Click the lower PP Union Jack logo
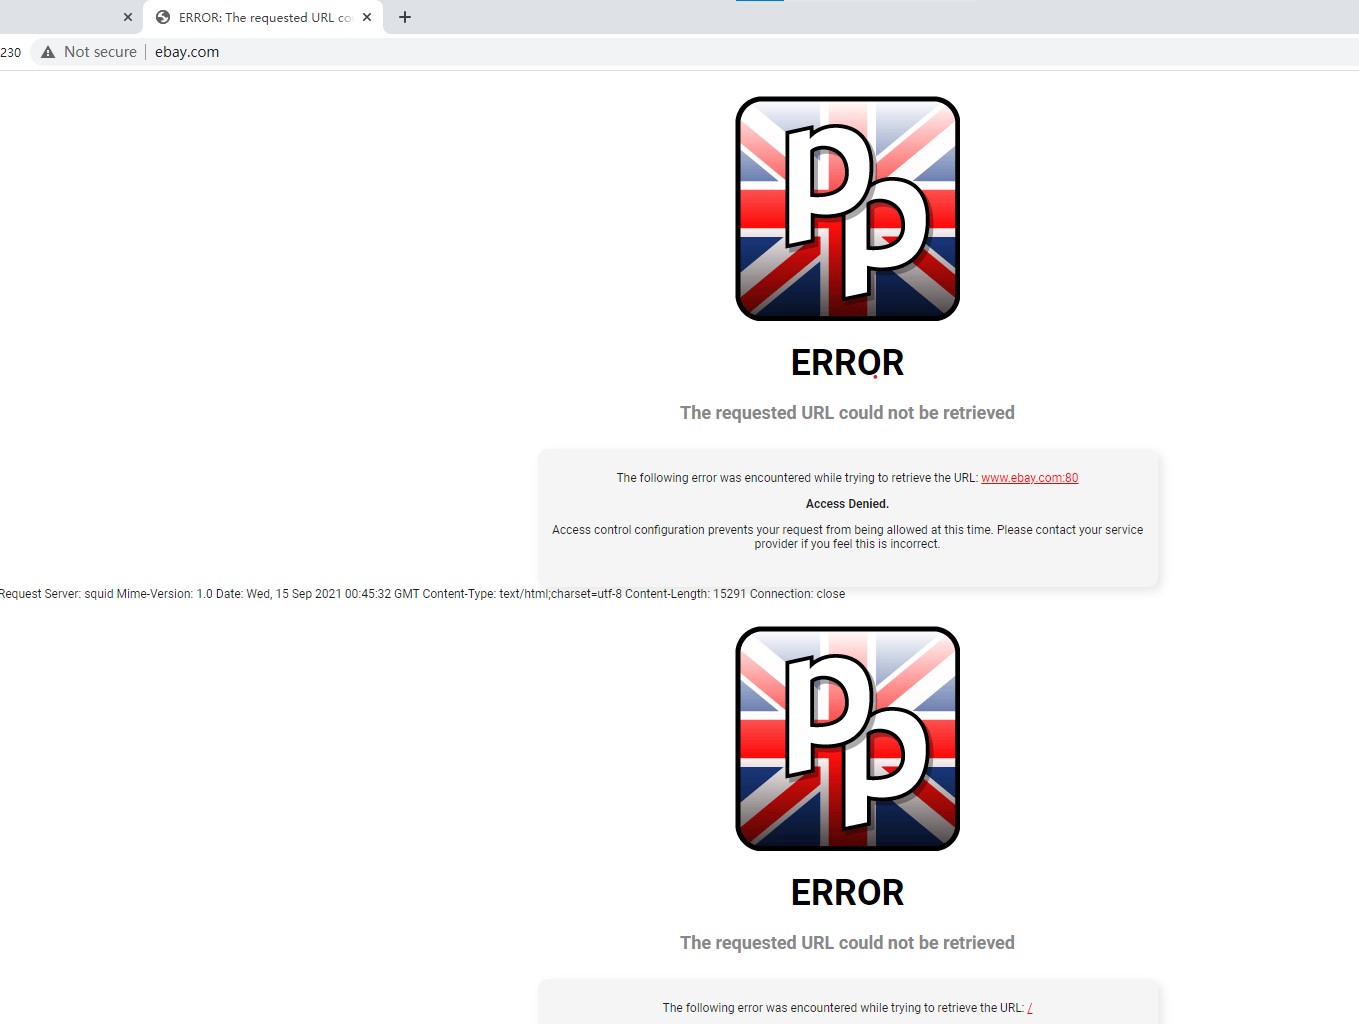 click(x=848, y=739)
